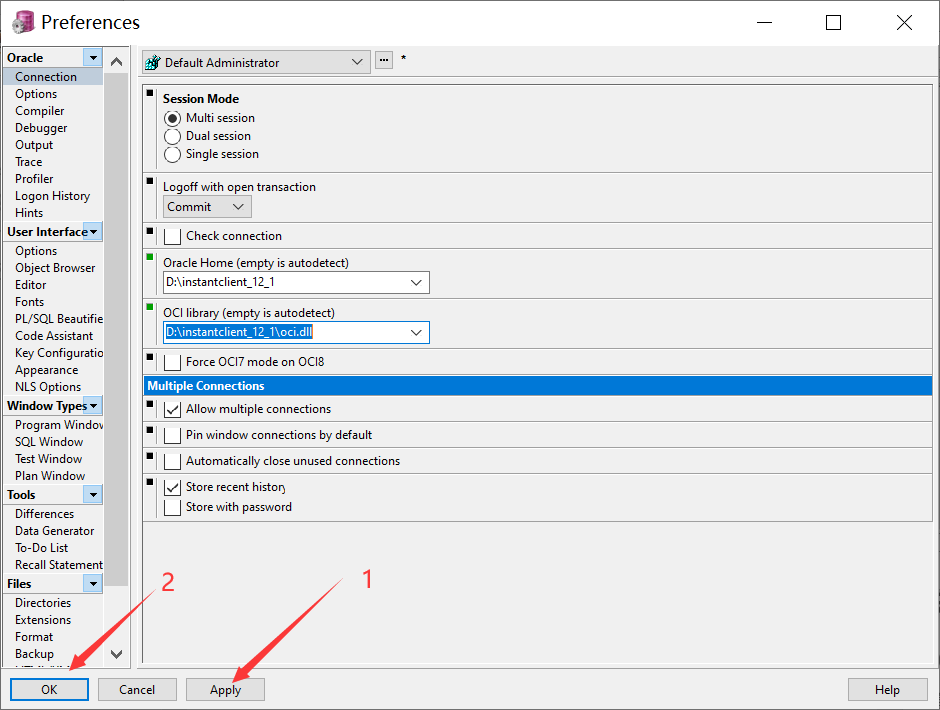
Task: Open To-Do List preferences
Action: (x=41, y=548)
